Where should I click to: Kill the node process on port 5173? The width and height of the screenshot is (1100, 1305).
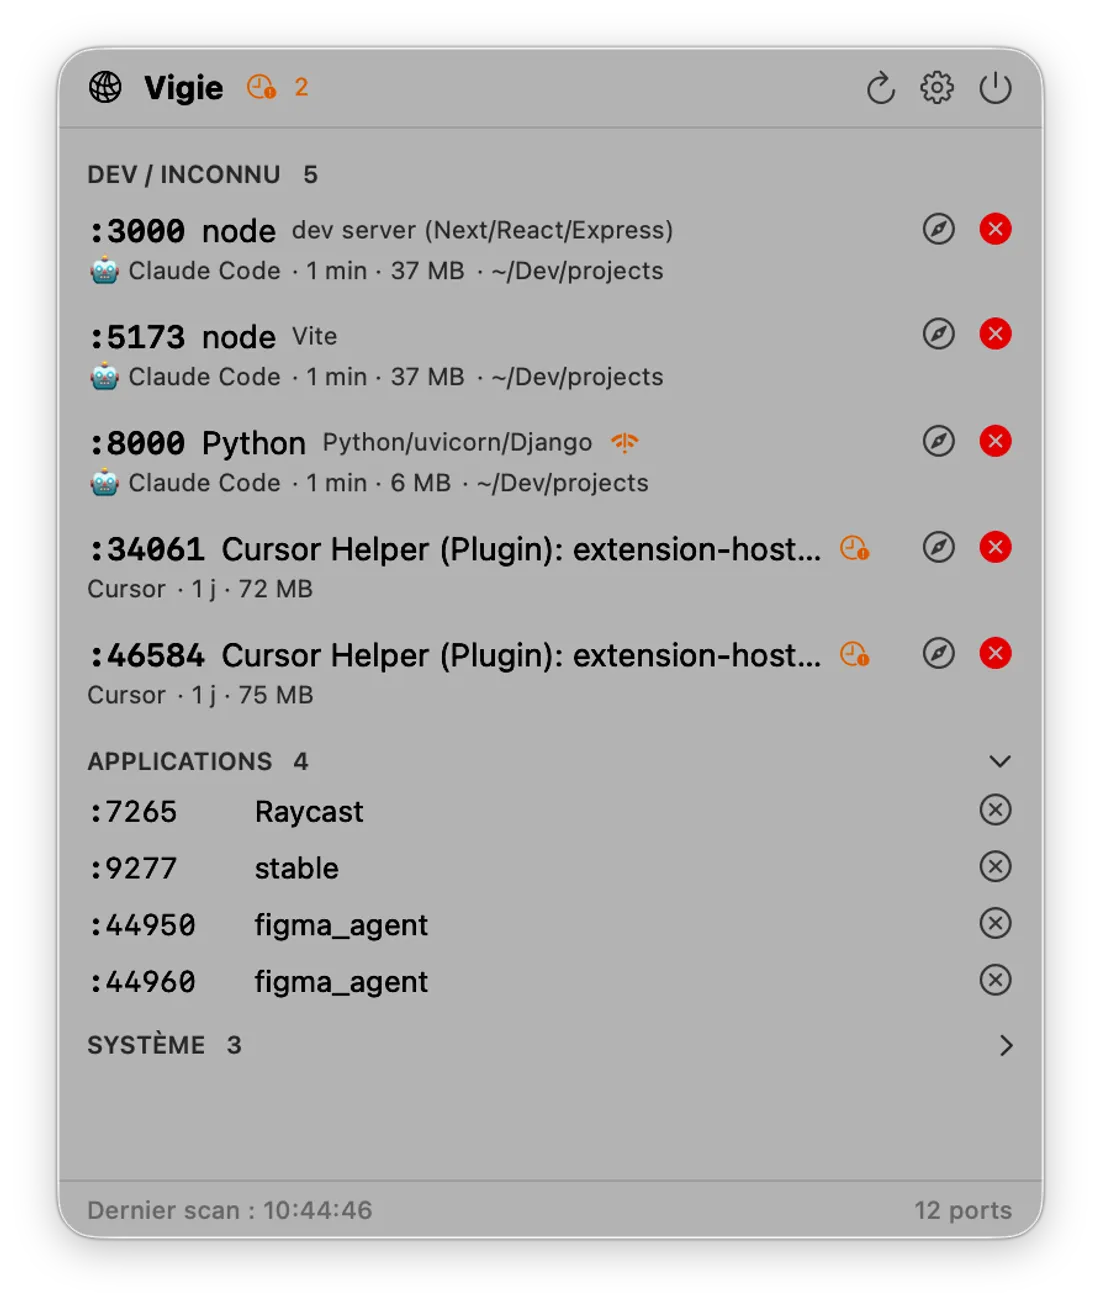[995, 334]
